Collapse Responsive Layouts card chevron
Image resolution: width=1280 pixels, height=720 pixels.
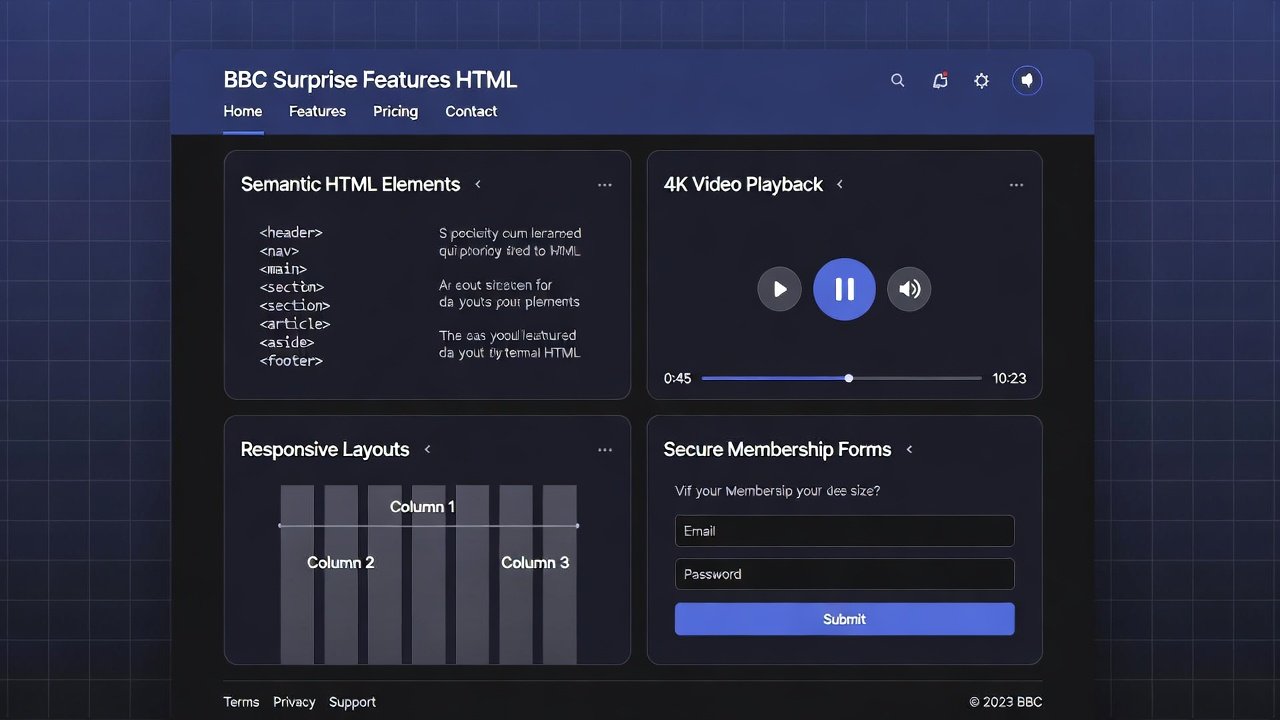427,449
